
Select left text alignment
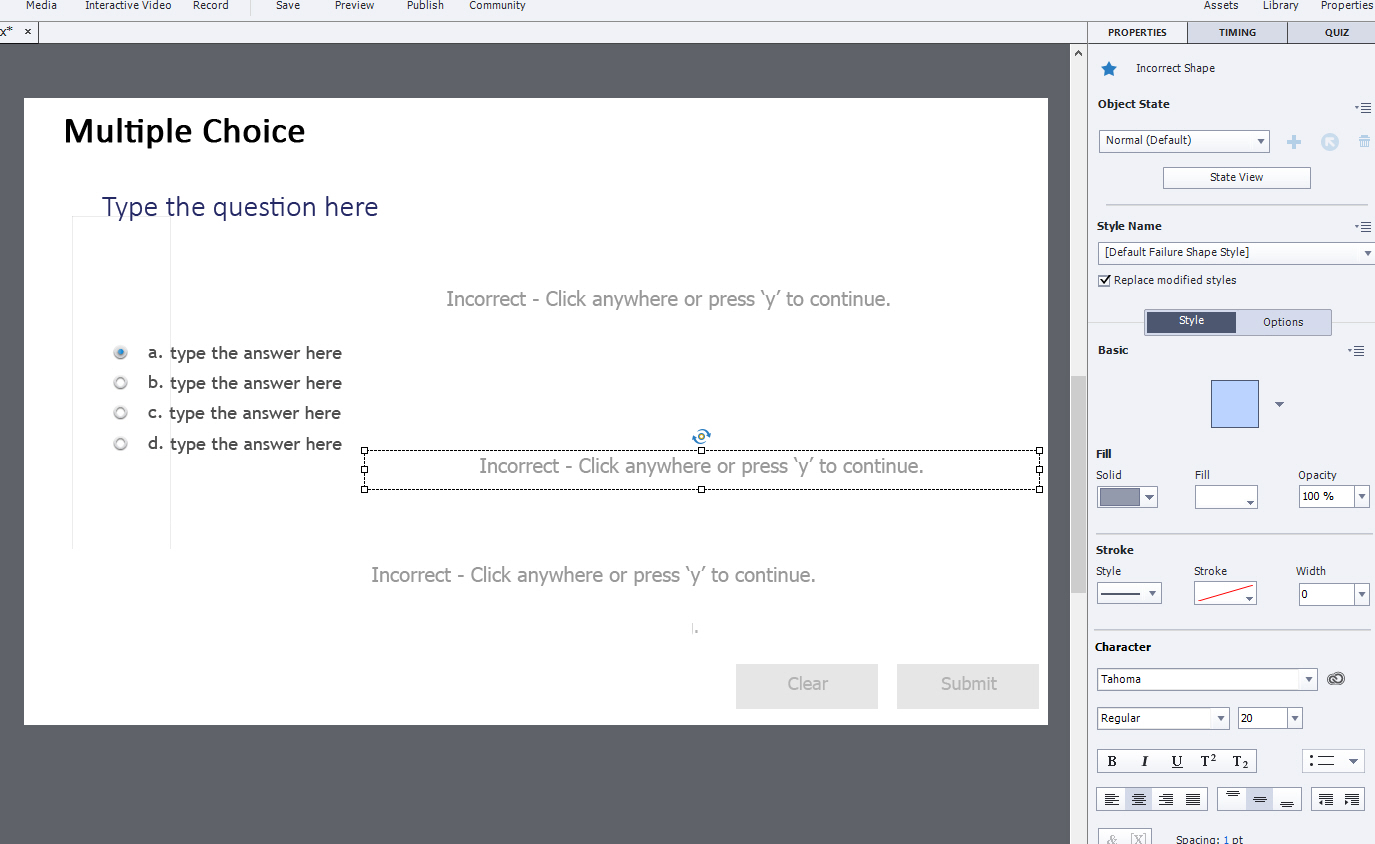1112,799
